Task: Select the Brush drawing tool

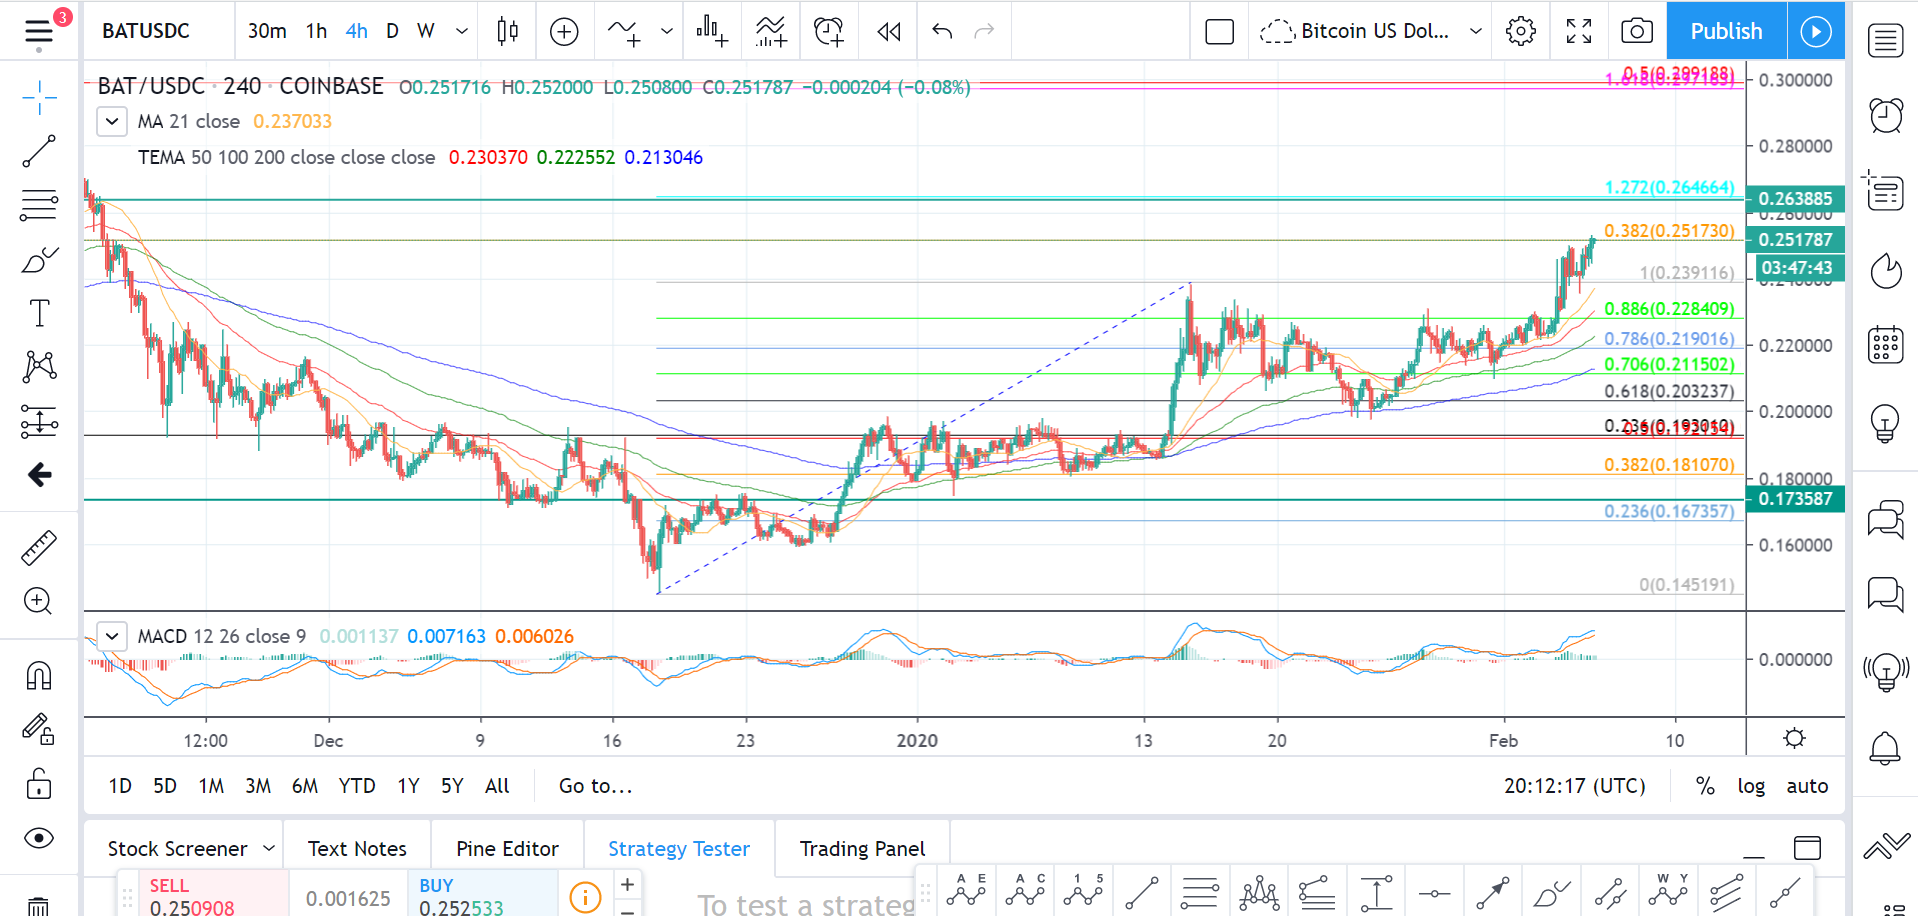Action: (x=38, y=259)
